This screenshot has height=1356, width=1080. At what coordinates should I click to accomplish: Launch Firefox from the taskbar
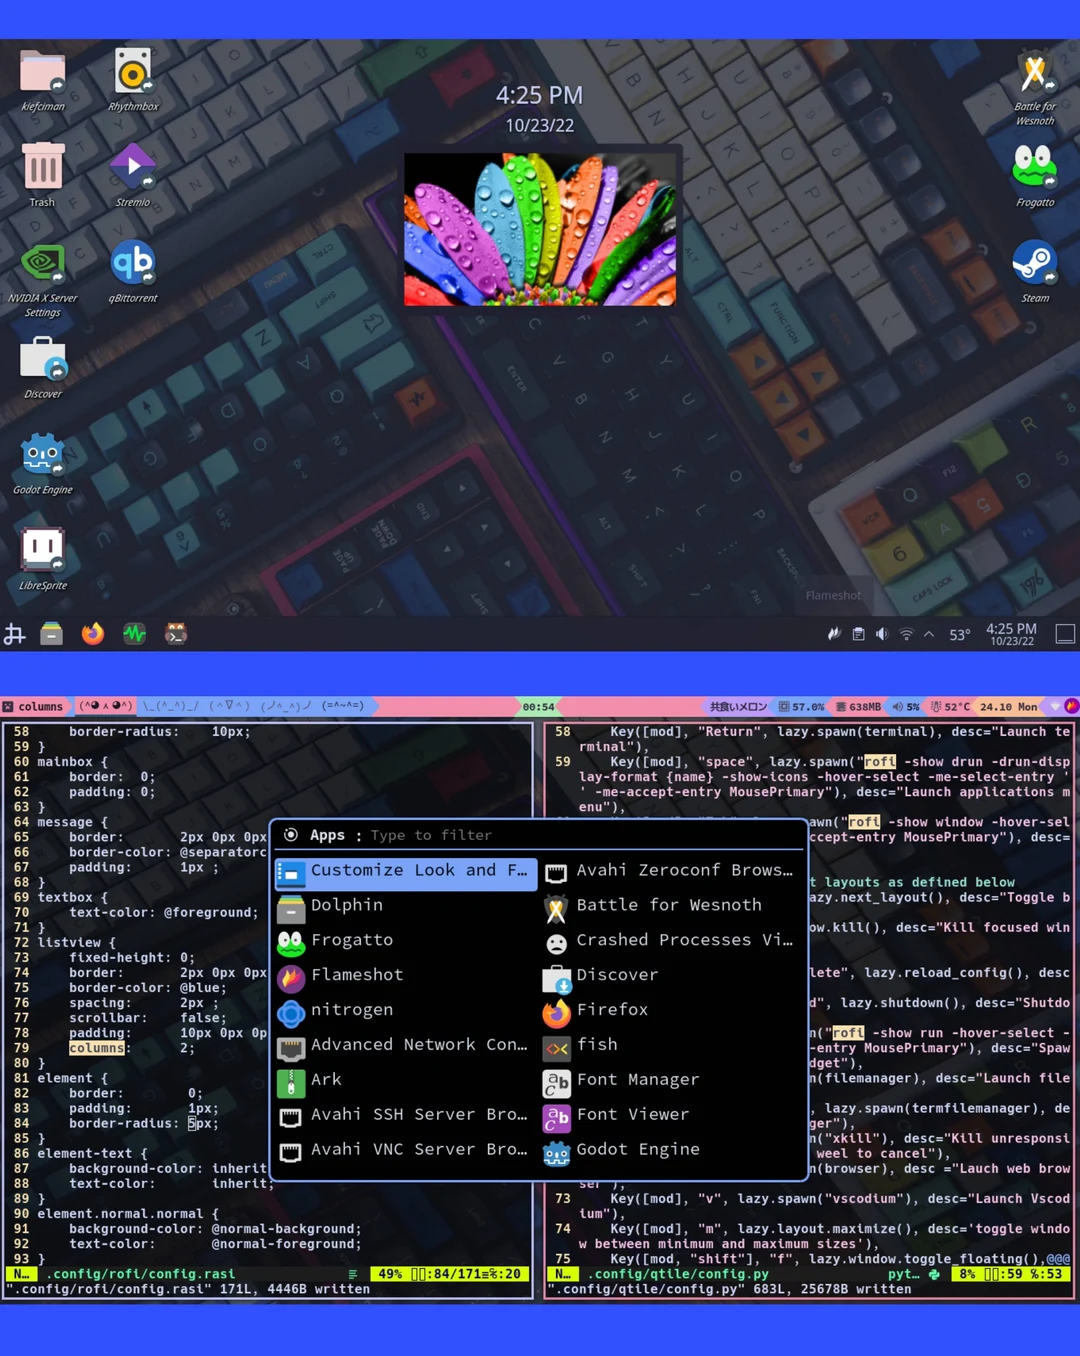tap(92, 633)
